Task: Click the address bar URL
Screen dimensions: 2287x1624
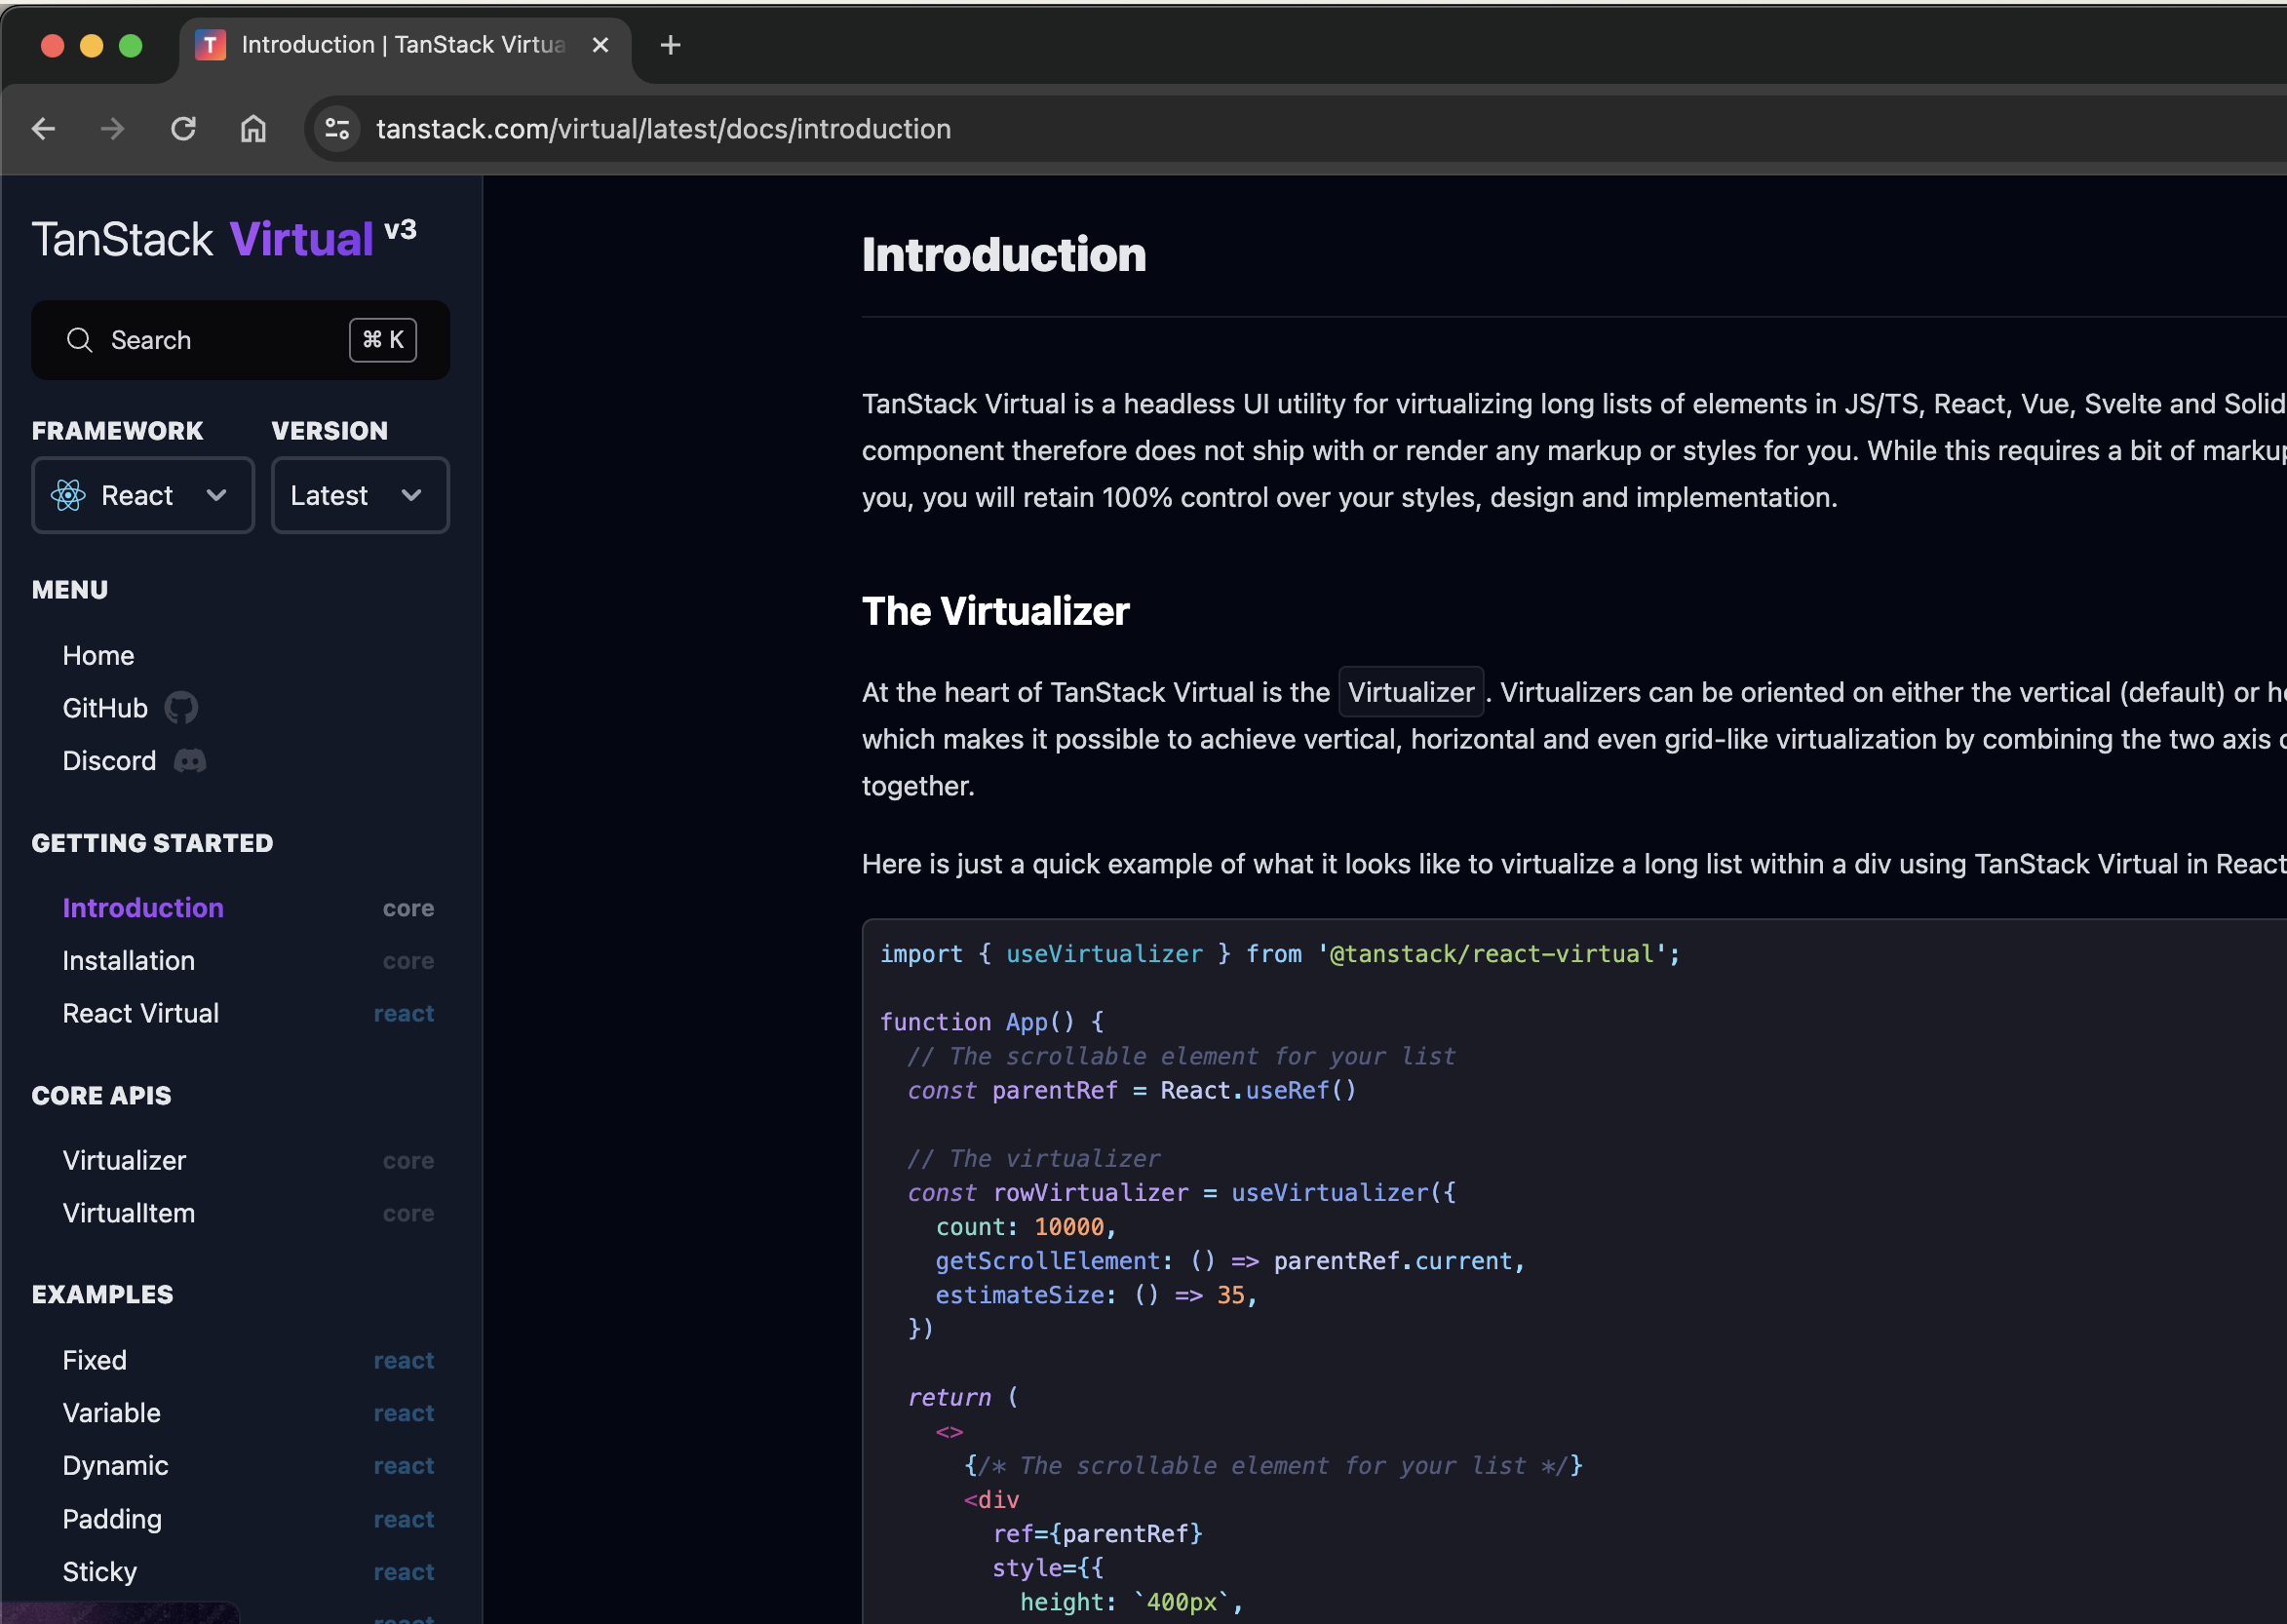Action: pos(663,129)
